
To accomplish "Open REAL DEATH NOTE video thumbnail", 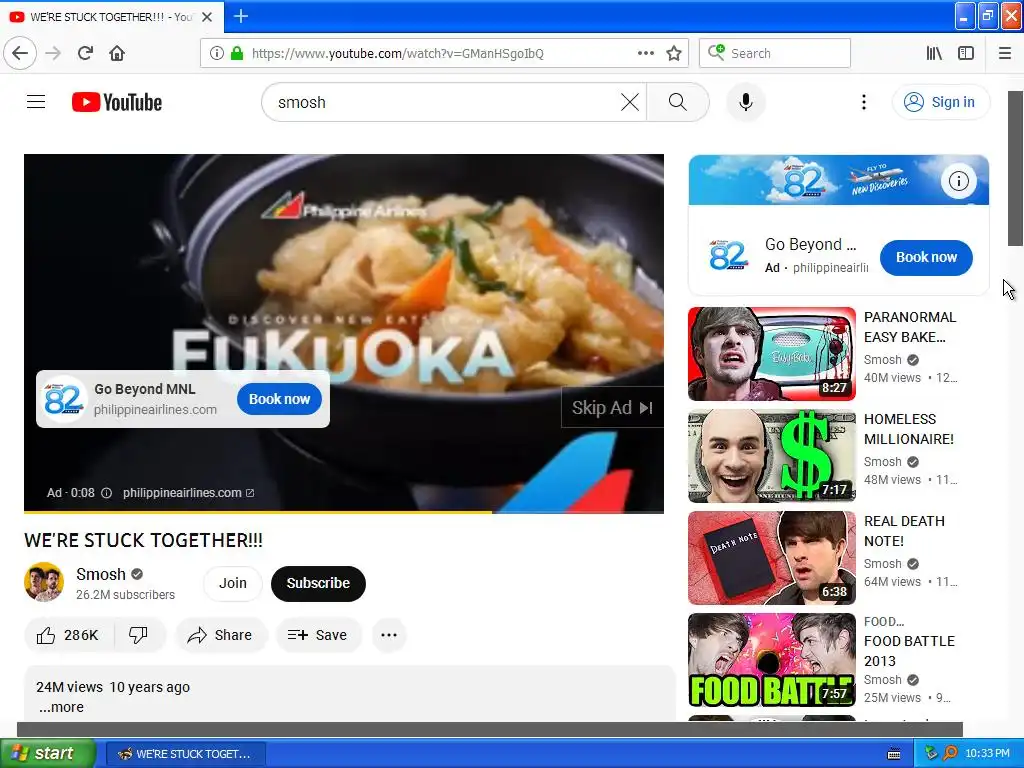I will click(x=772, y=558).
